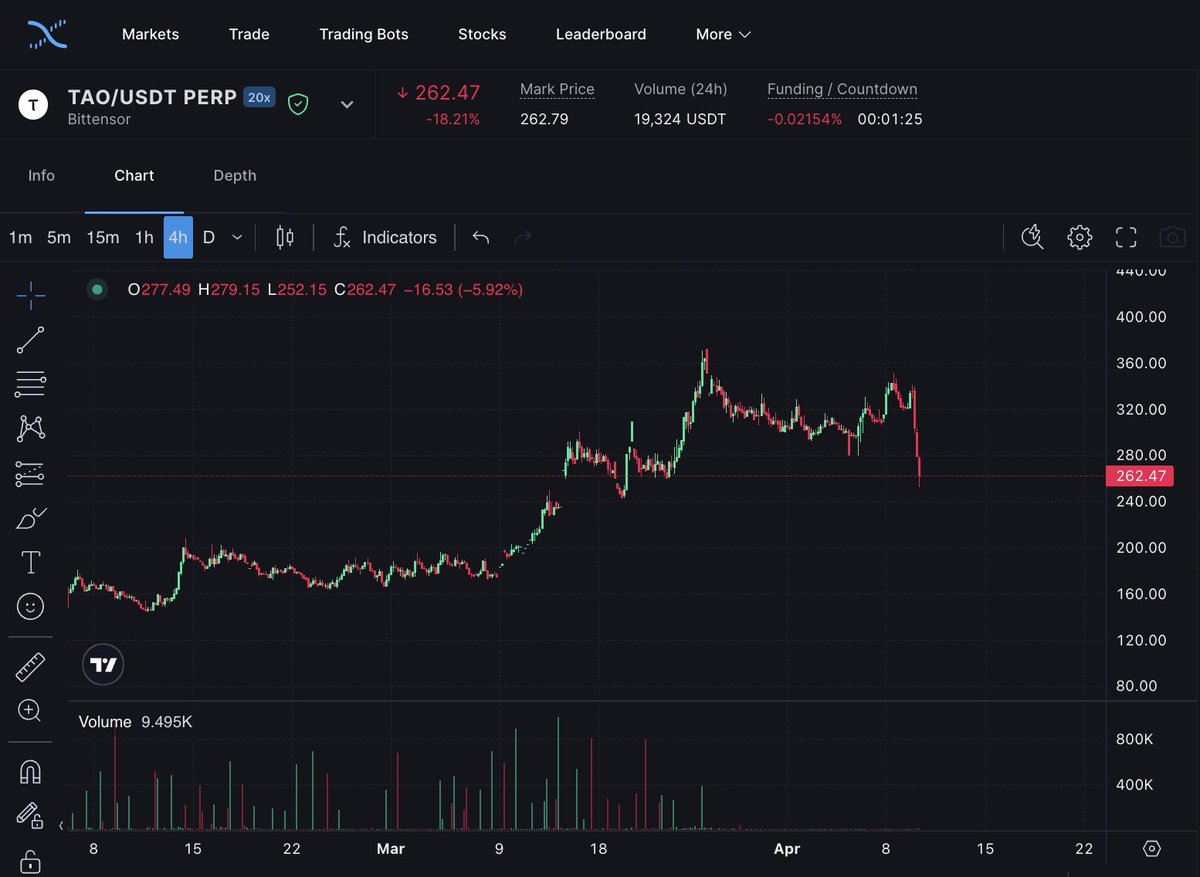Open candlestick chart type selector
This screenshot has height=877, width=1200.
coord(285,237)
